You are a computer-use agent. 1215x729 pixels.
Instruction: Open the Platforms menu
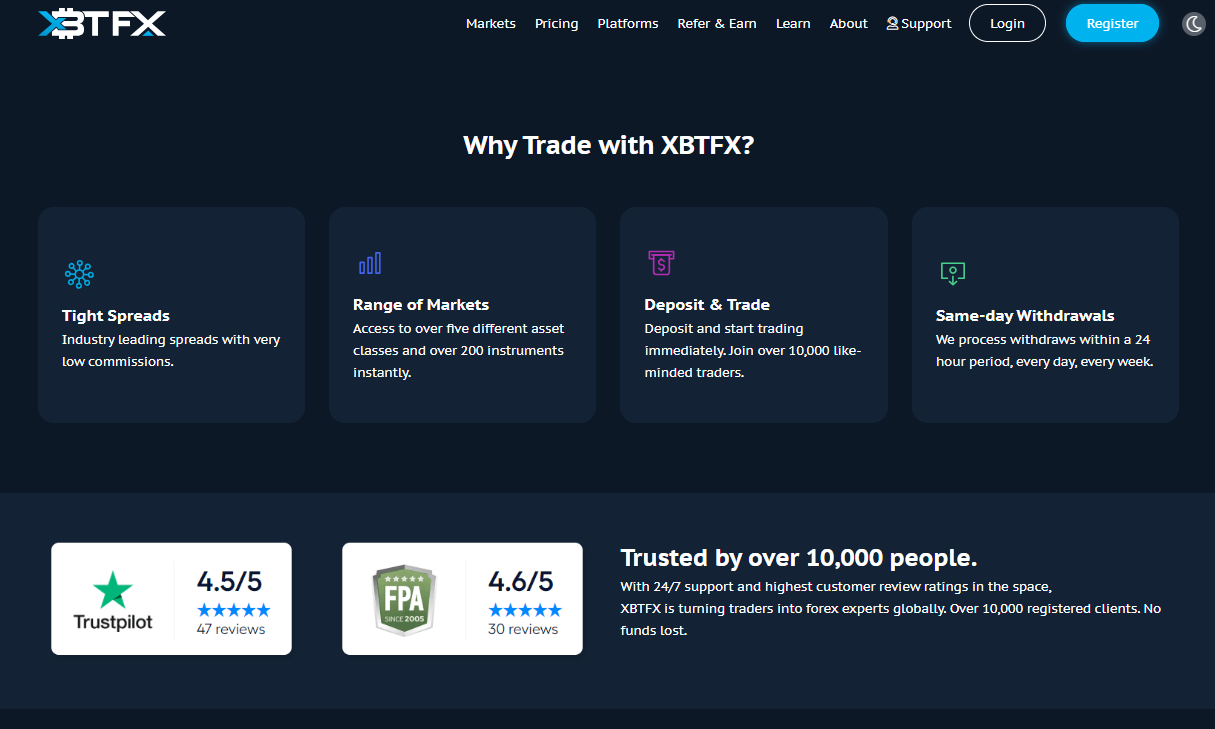pyautogui.click(x=627, y=23)
